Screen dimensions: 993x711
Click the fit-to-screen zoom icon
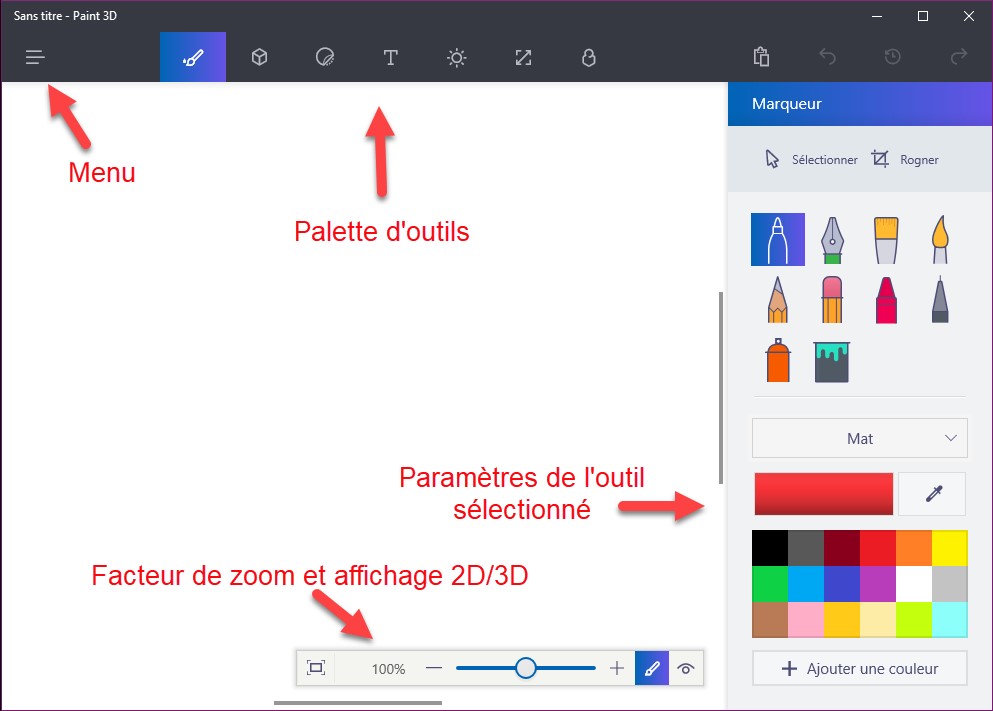315,668
